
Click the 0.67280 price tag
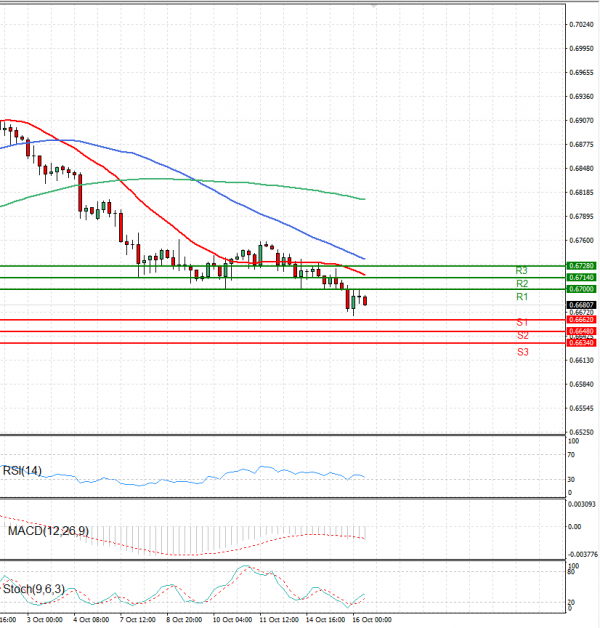(x=582, y=266)
